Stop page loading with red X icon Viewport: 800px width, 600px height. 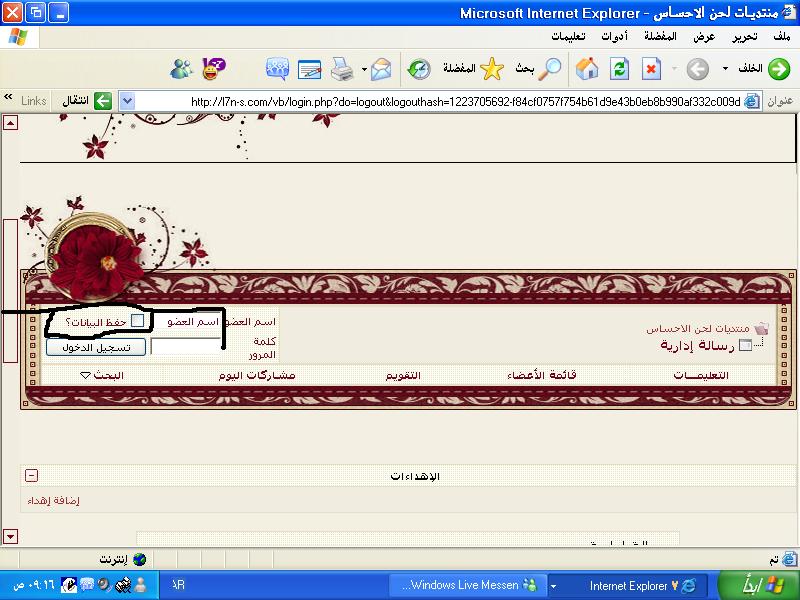[651, 69]
